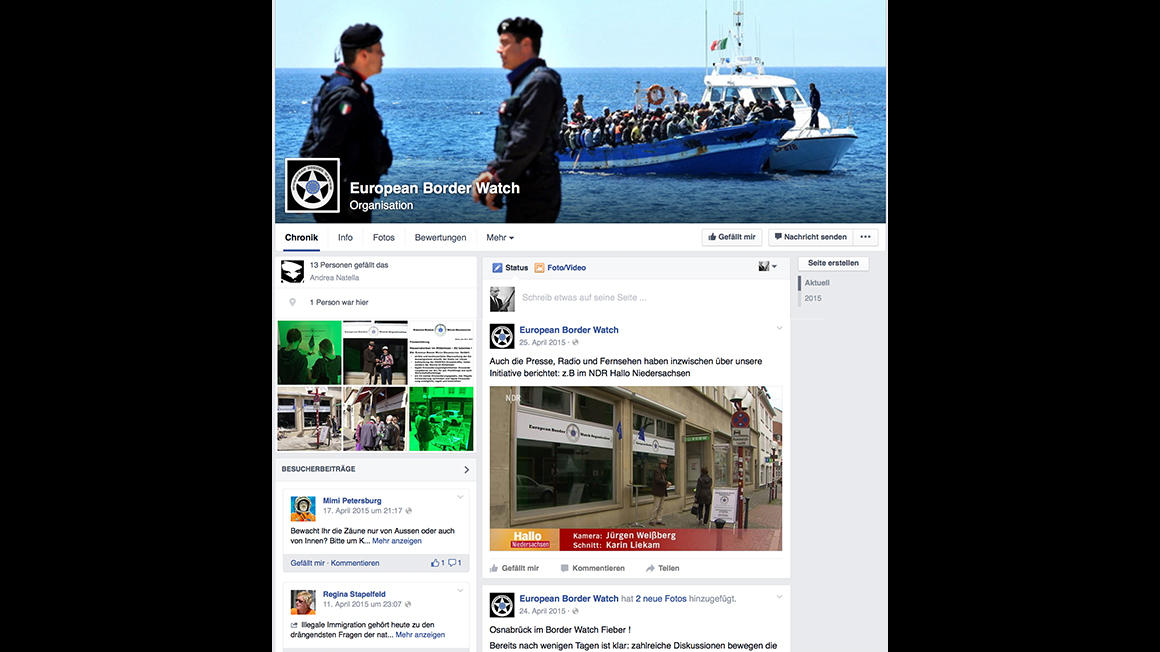Open the 17. April 2015 um 21:17 timestamp
The image size is (1160, 652).
(362, 511)
